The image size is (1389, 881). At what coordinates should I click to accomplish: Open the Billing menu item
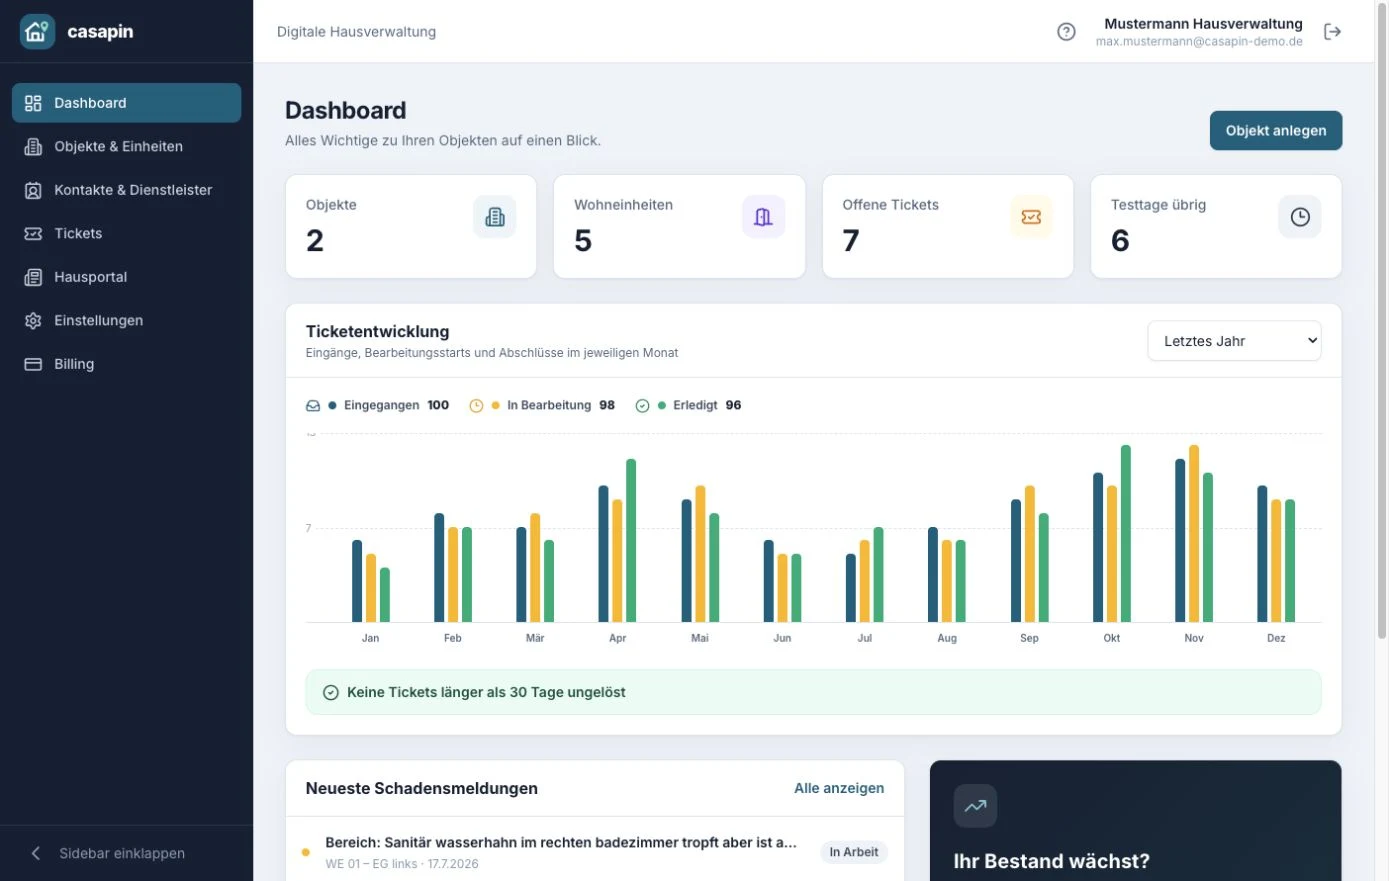pyautogui.click(x=126, y=364)
